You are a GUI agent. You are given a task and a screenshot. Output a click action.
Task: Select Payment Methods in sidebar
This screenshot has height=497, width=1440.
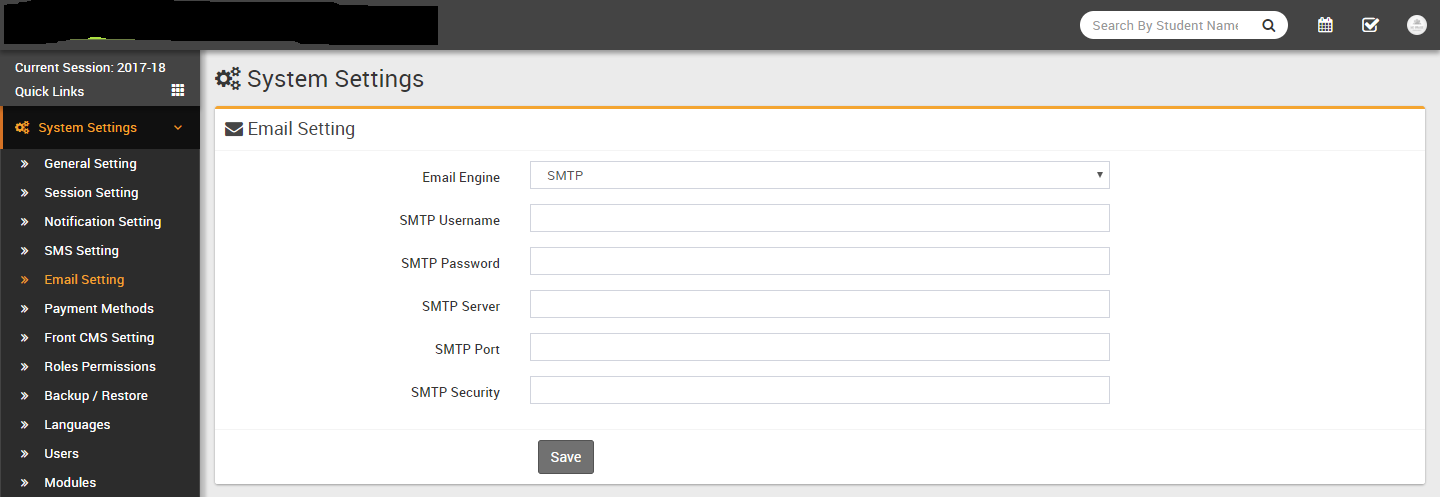(x=99, y=309)
